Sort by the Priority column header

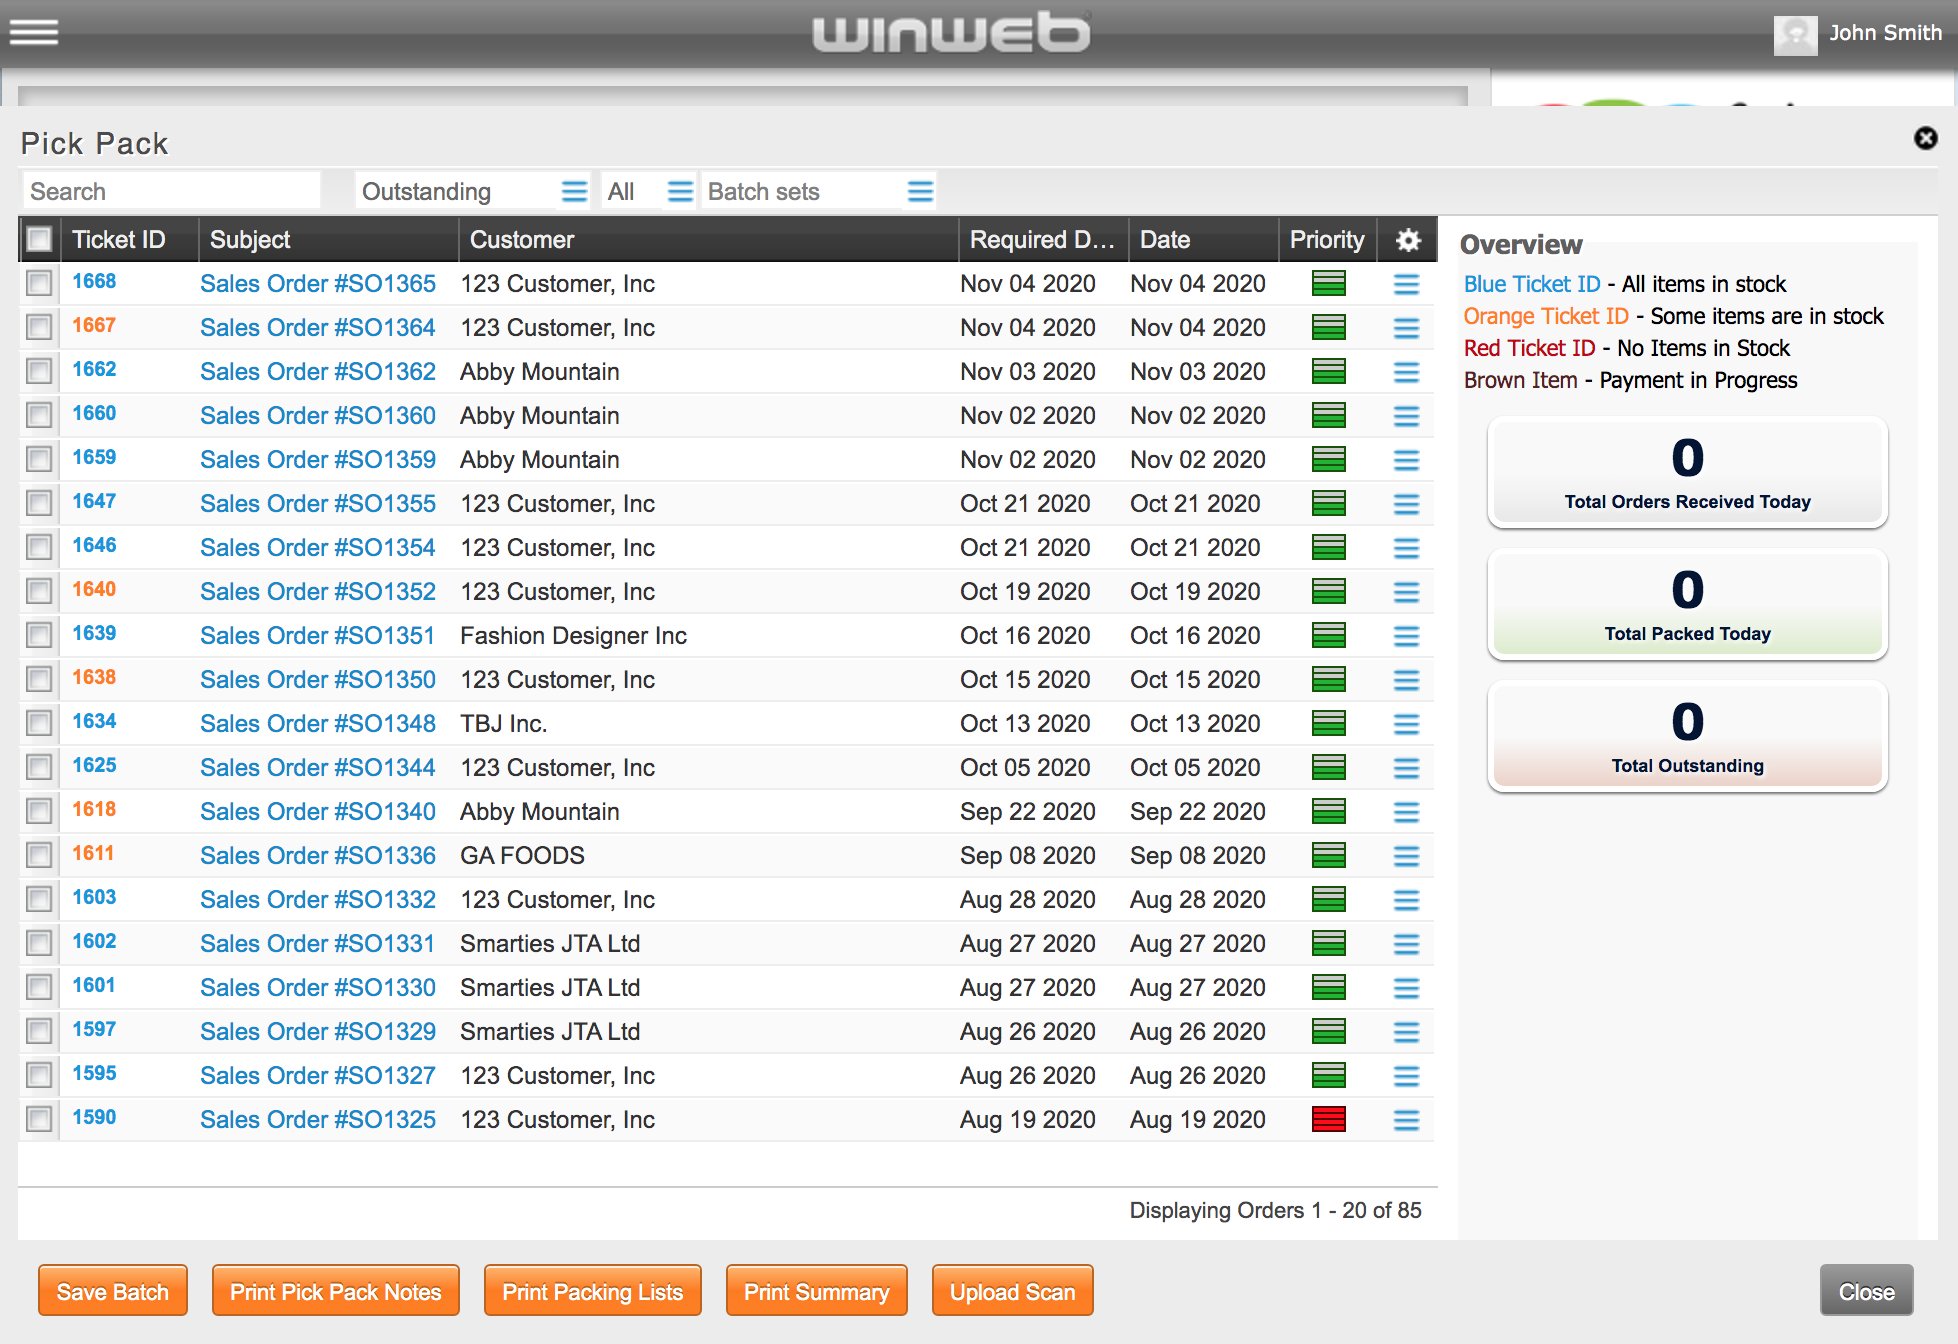[x=1326, y=240]
